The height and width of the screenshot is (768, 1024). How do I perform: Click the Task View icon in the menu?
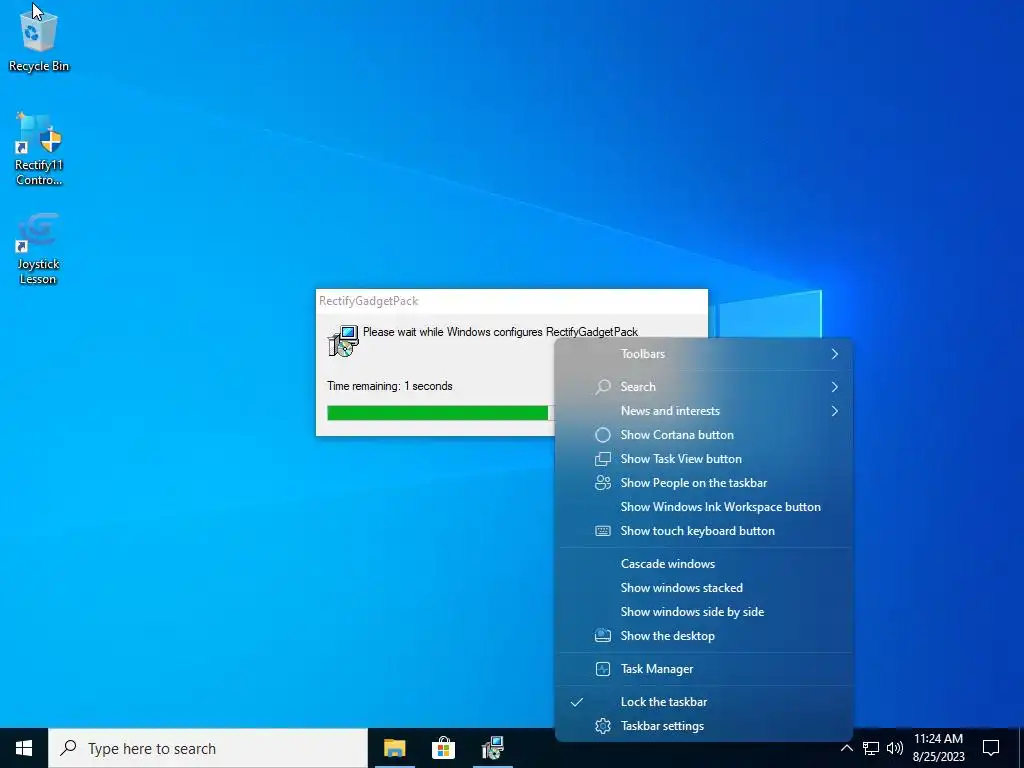603,459
